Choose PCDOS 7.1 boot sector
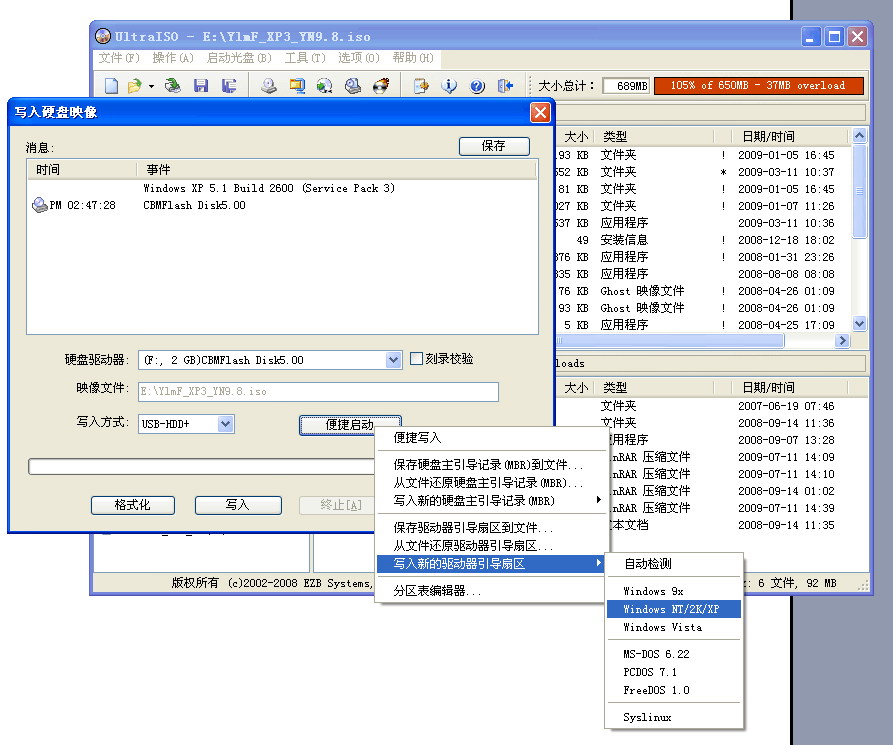The image size is (893, 745). pyautogui.click(x=674, y=673)
